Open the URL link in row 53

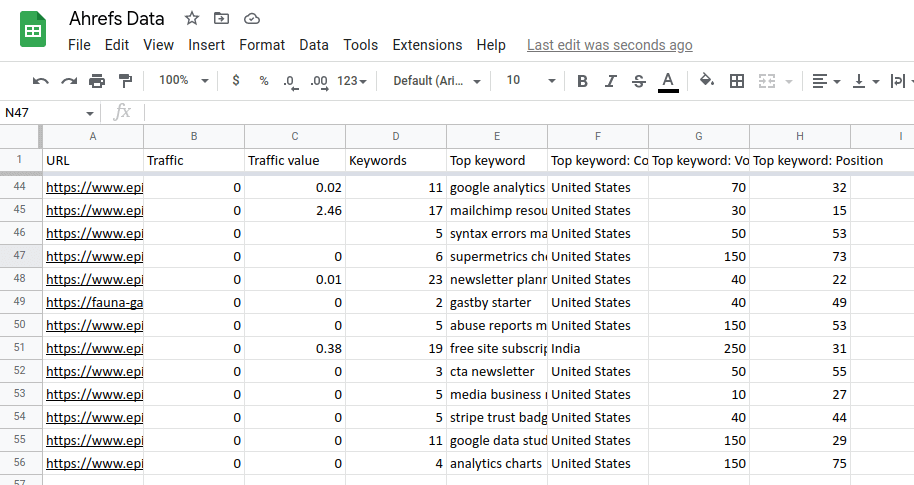click(x=94, y=395)
